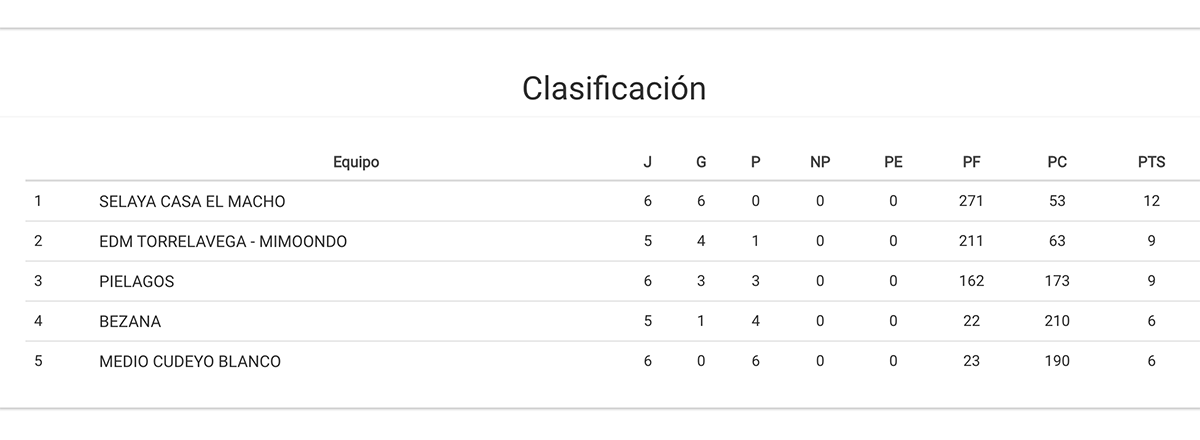Click Selaya's 271 points-for value

(971, 202)
